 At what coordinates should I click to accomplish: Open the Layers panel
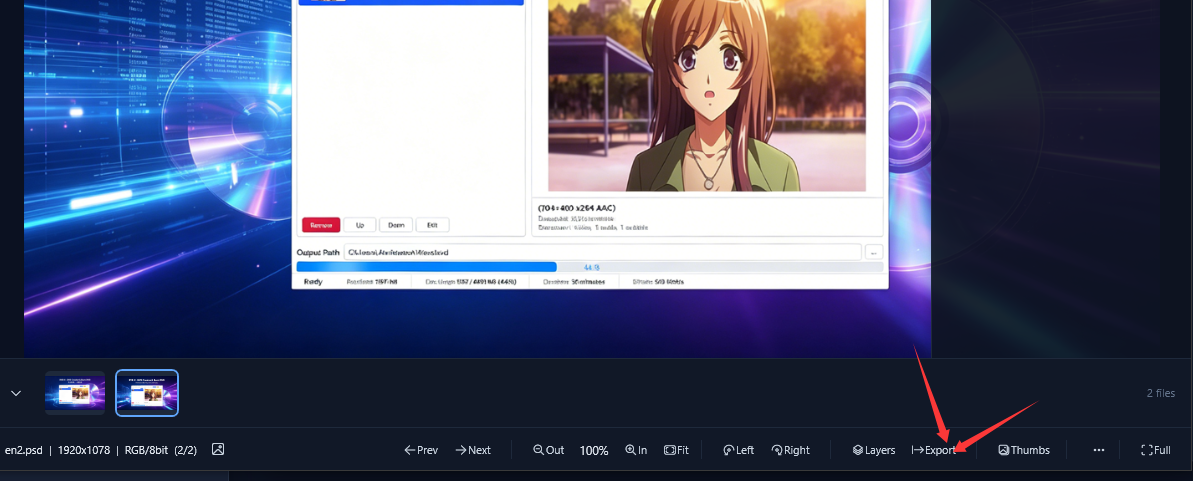click(873, 450)
